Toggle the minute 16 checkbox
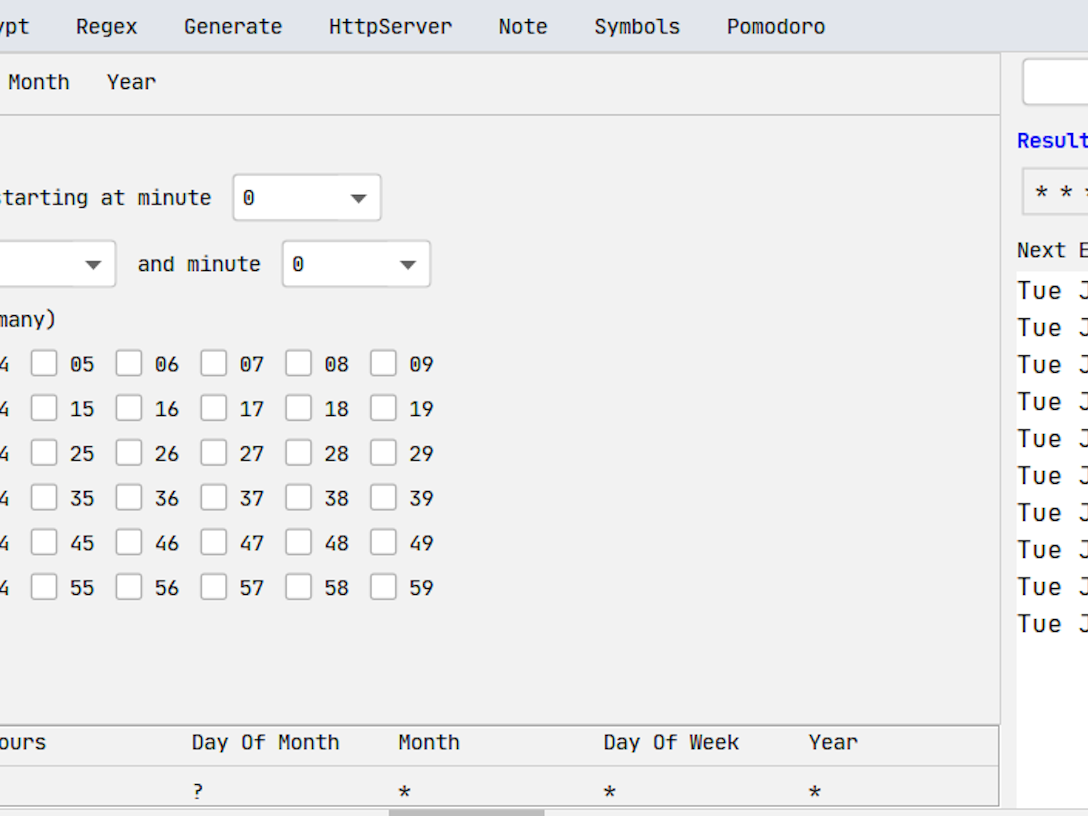The width and height of the screenshot is (1088, 816). click(x=129, y=408)
